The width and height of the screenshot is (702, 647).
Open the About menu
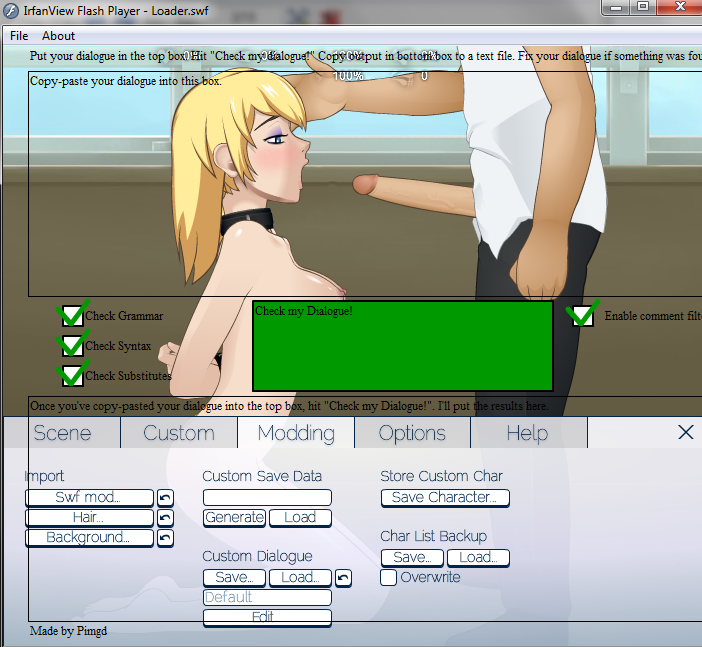[58, 36]
